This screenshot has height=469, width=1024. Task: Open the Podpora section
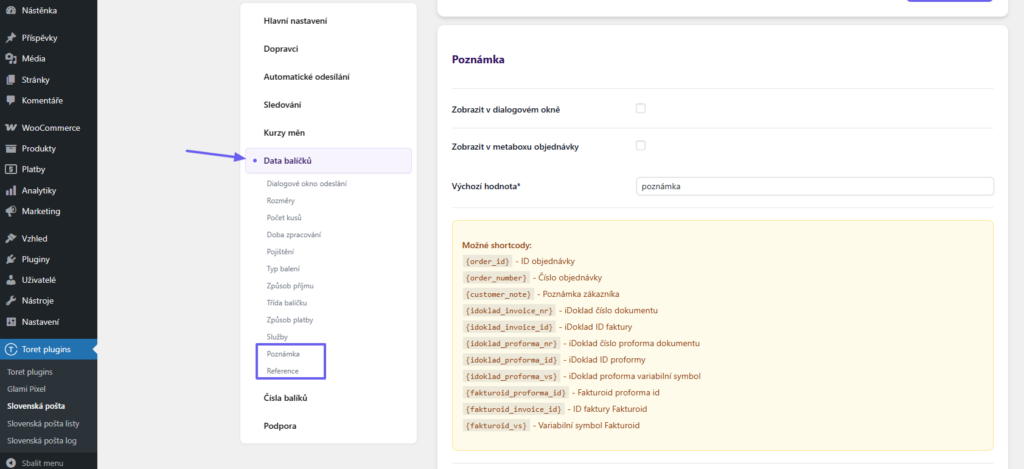point(280,426)
